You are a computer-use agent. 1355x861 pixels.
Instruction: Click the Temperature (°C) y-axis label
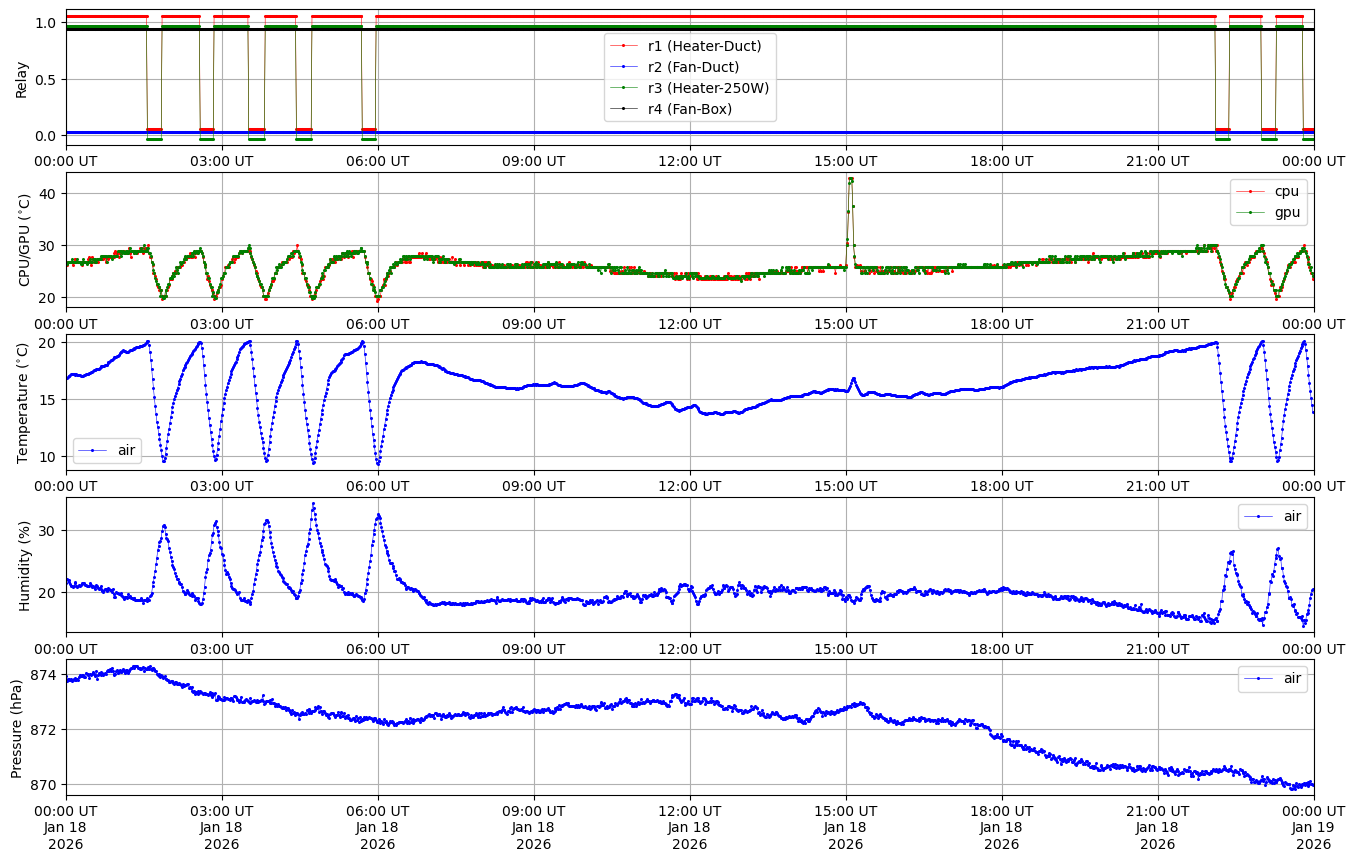point(24,402)
